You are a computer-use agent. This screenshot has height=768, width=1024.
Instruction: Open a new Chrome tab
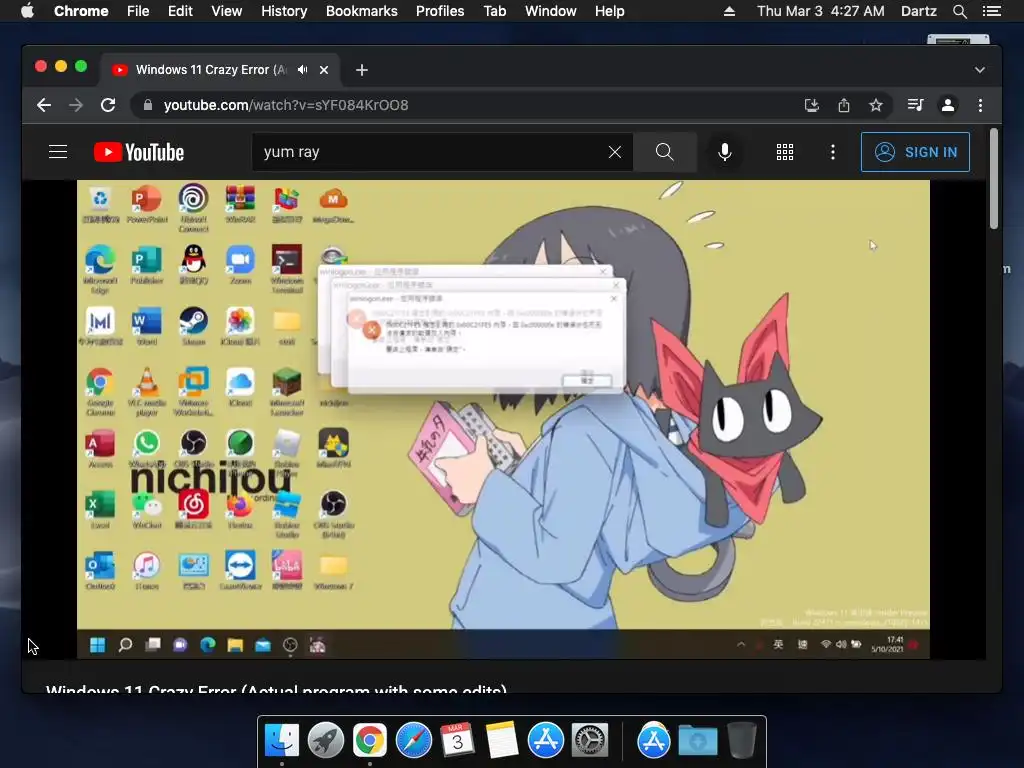pos(362,70)
